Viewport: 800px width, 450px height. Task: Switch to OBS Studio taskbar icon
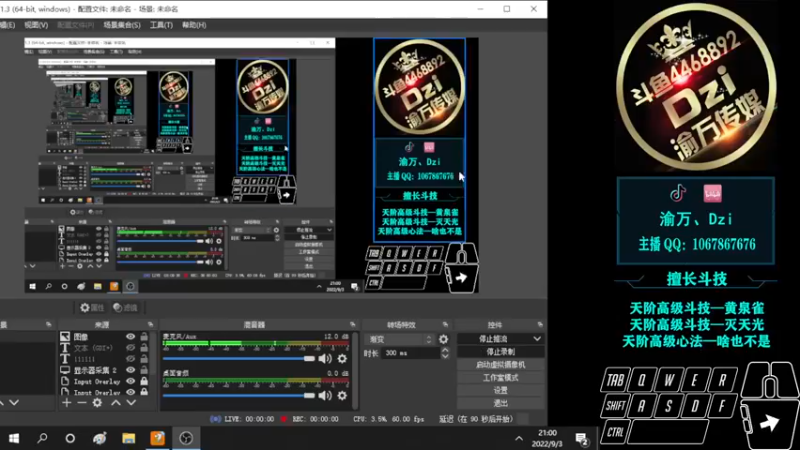[186, 438]
